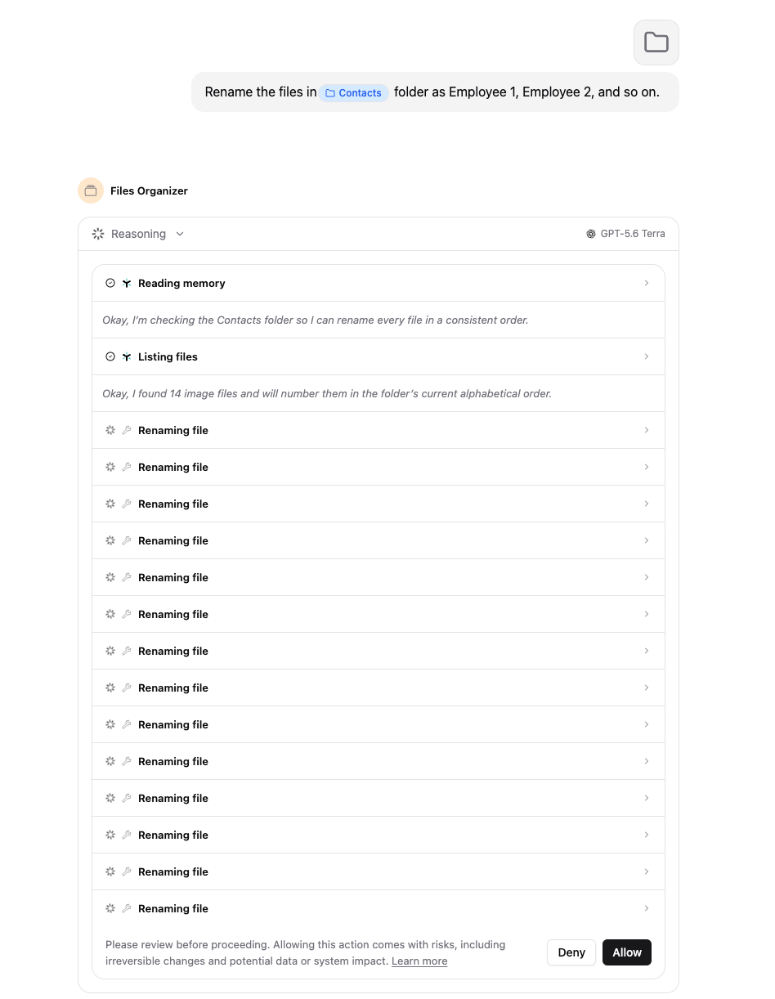This screenshot has width=775, height=999.
Task: Click the GPT-5.6 Terra model label
Action: click(632, 234)
